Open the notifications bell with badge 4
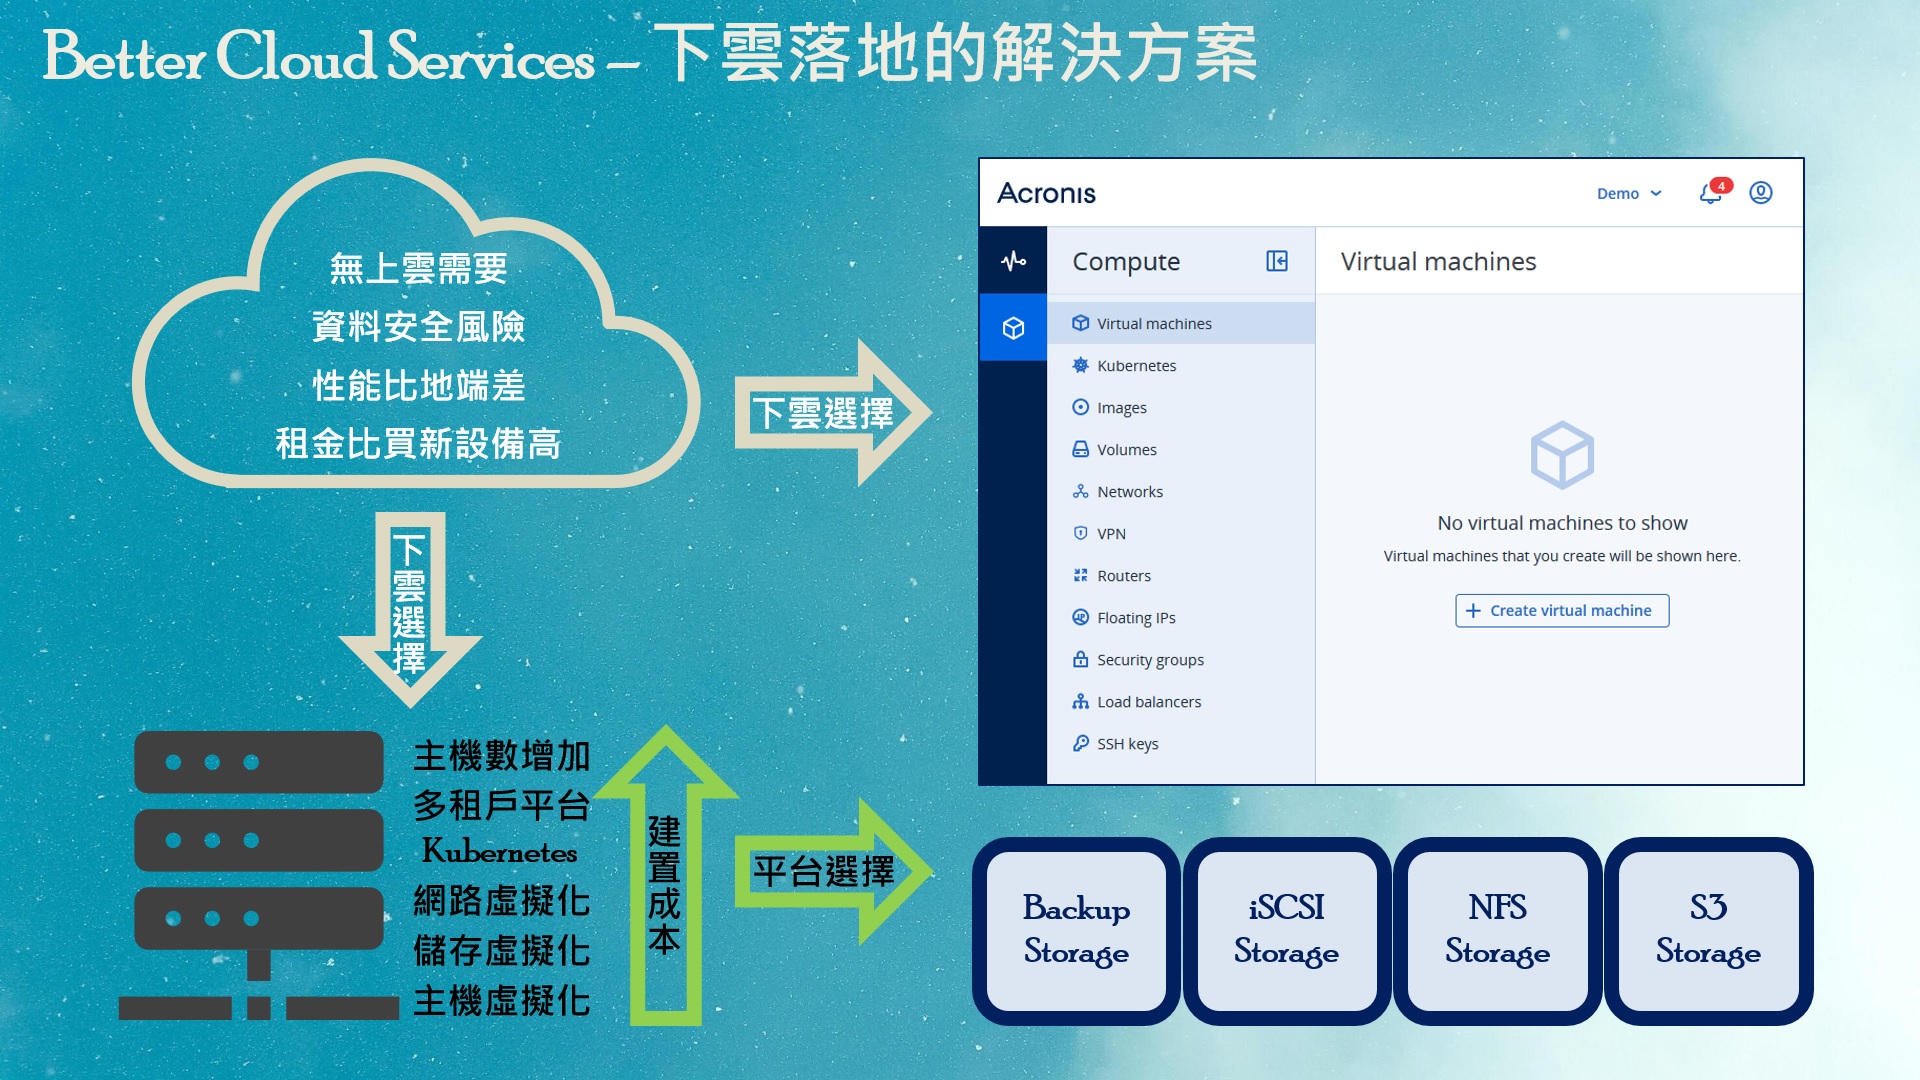Screen dimensions: 1920x1080 pos(1714,192)
